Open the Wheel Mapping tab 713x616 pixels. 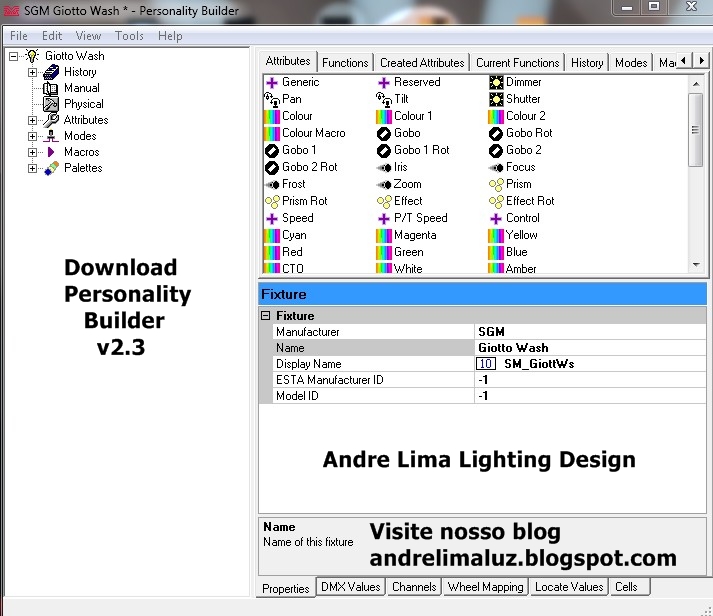click(x=486, y=587)
